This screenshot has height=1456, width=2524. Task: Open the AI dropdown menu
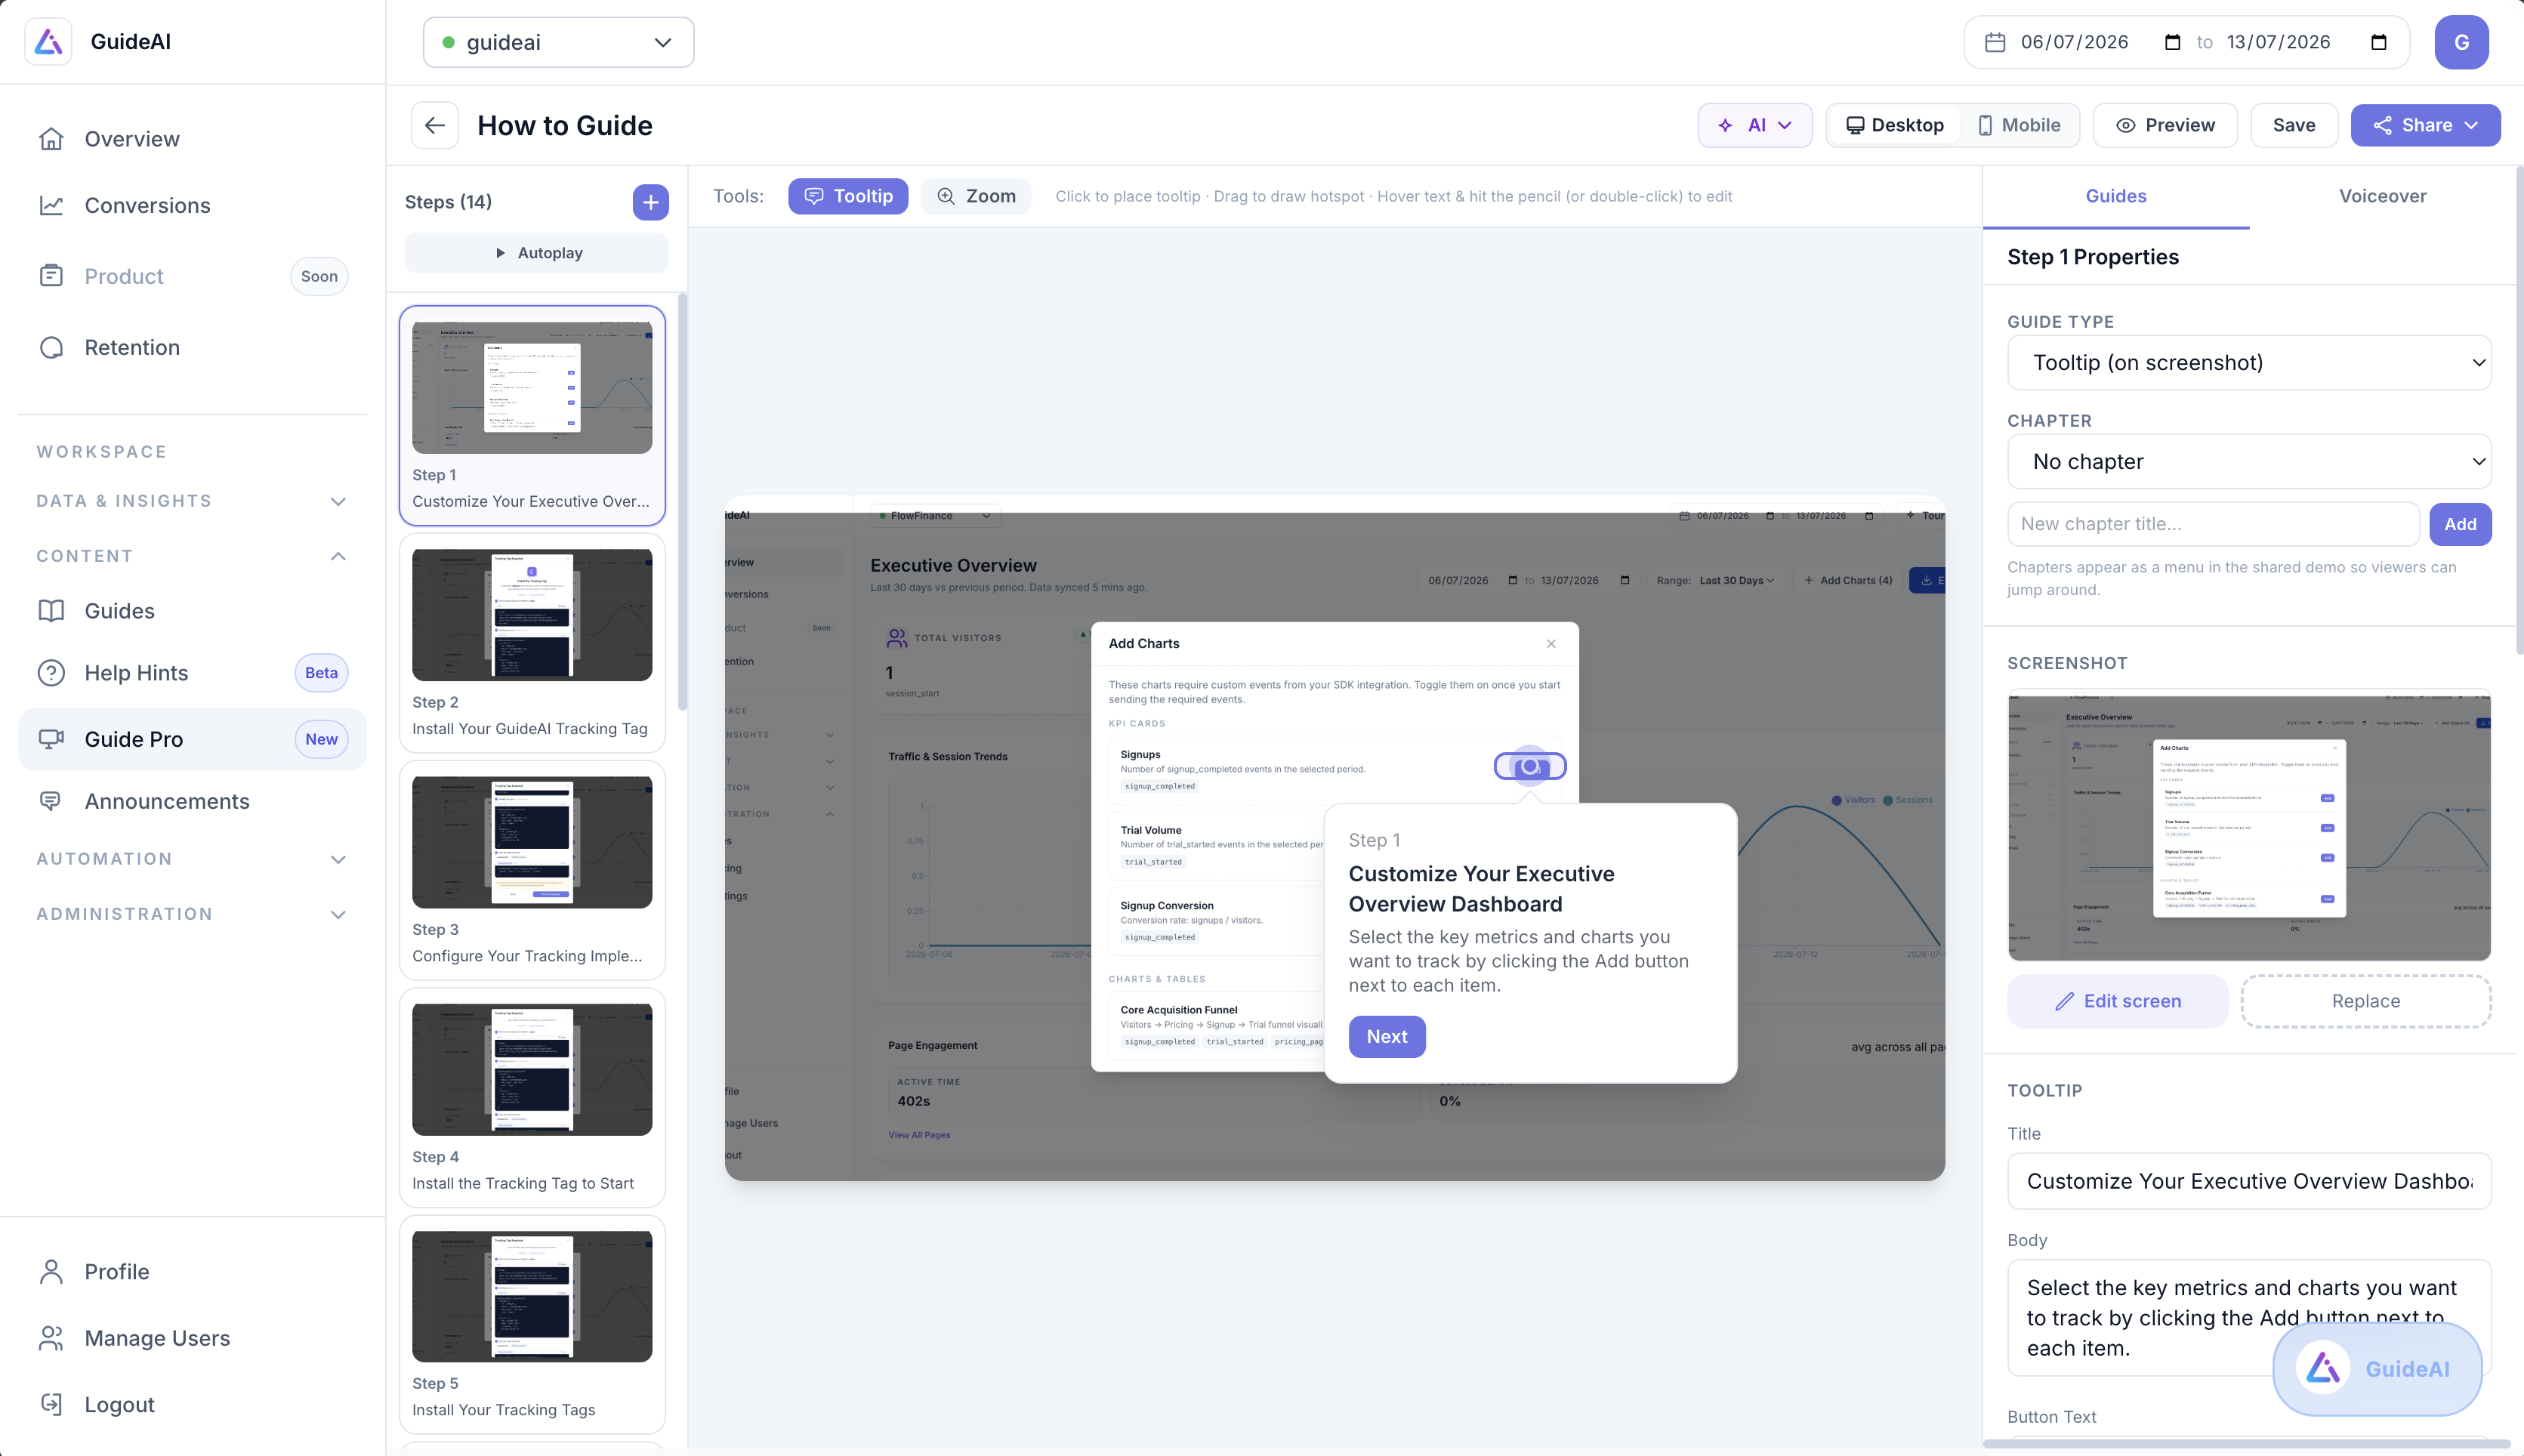[1755, 125]
